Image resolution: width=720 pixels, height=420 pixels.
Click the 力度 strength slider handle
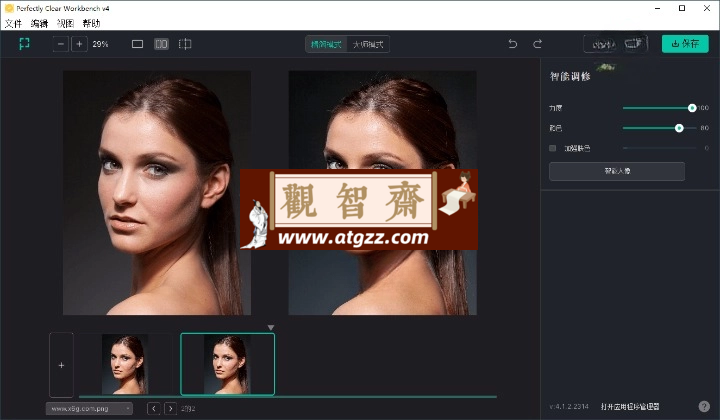(692, 108)
